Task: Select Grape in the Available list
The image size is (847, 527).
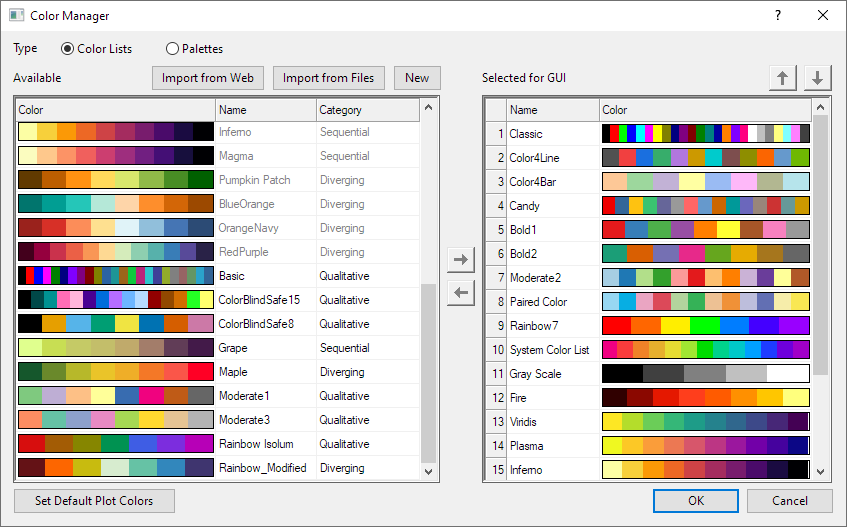Action: [x=233, y=348]
